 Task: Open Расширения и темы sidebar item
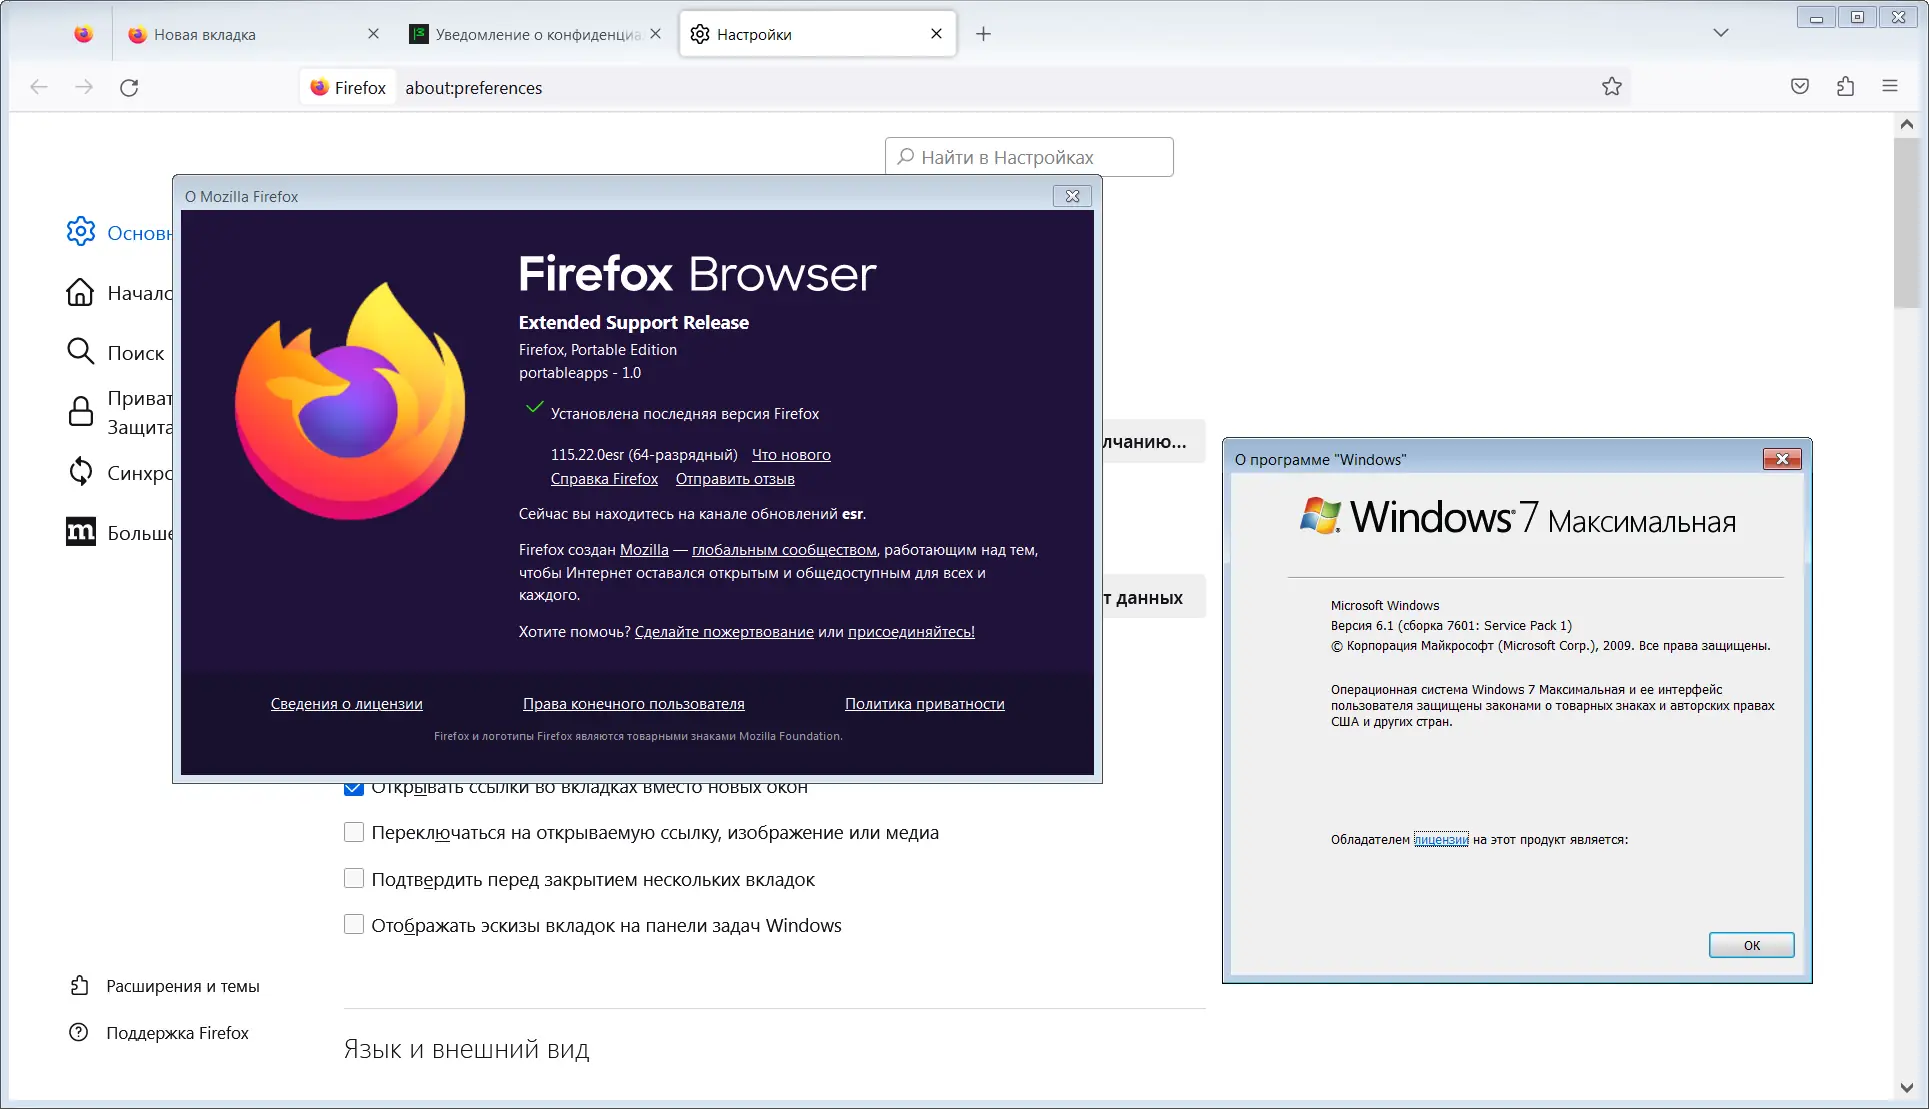point(182,986)
